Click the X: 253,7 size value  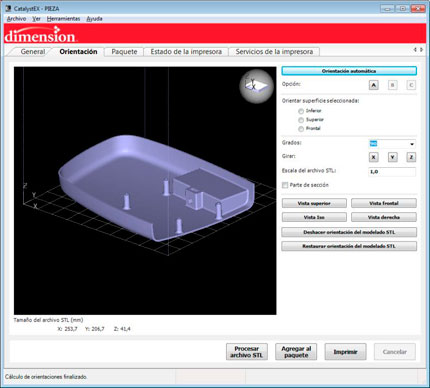pyautogui.click(x=67, y=329)
